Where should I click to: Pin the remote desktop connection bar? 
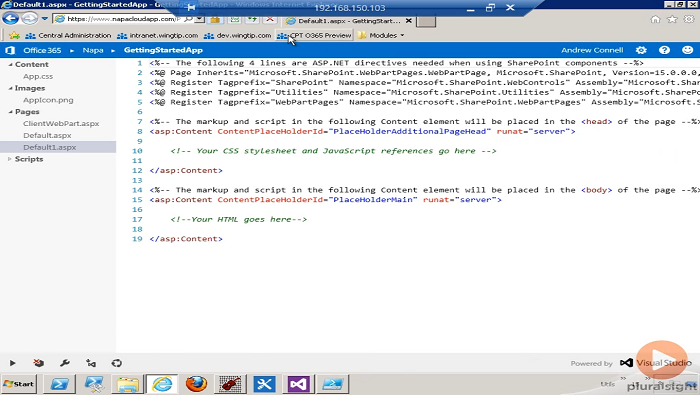(192, 8)
